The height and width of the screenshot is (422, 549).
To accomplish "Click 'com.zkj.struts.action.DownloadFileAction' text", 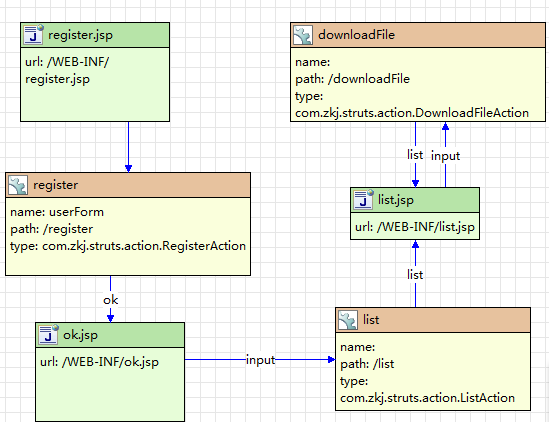I will tap(412, 113).
